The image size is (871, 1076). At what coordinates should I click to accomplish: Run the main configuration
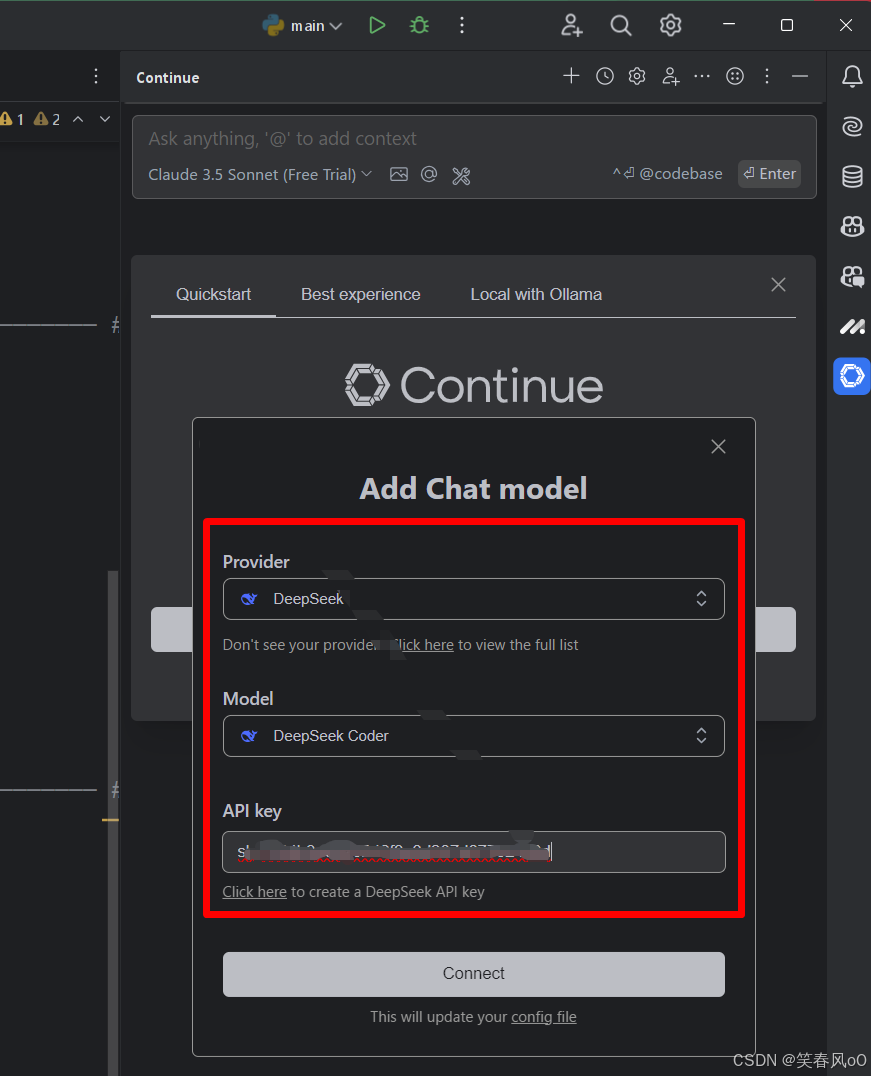pyautogui.click(x=377, y=26)
